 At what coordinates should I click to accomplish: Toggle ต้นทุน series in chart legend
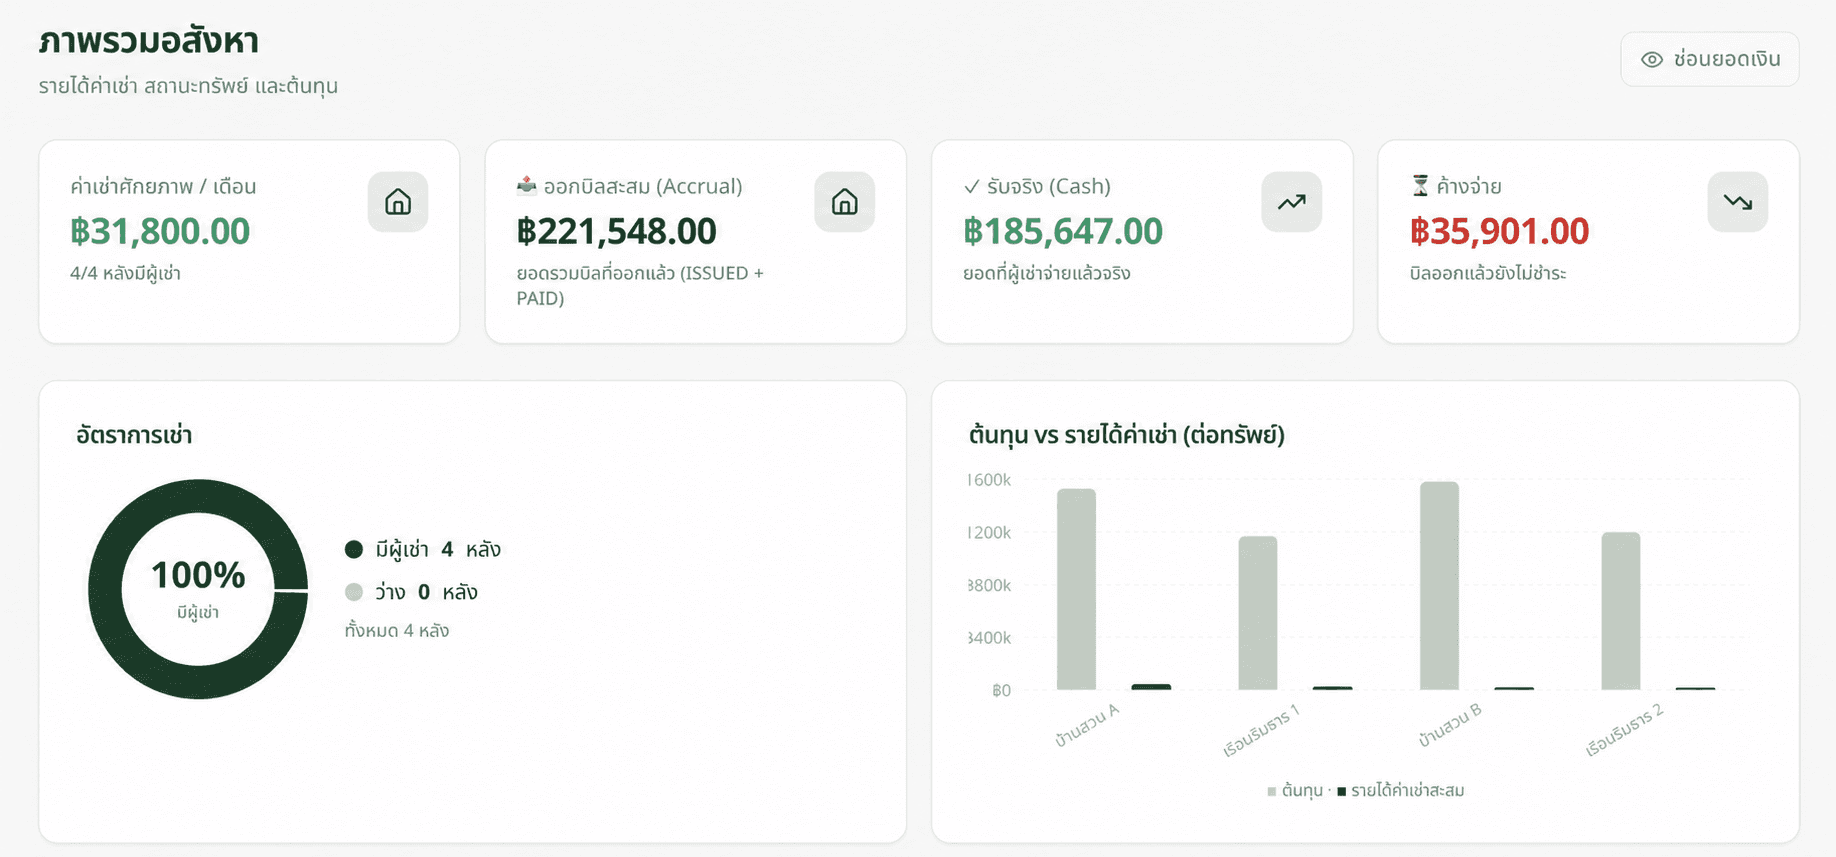pos(1295,791)
